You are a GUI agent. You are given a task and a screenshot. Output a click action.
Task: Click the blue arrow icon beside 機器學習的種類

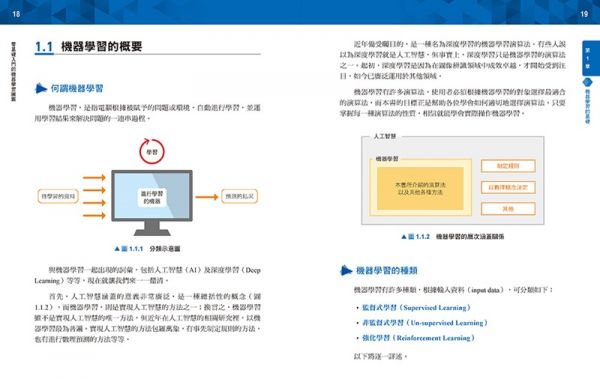346,270
